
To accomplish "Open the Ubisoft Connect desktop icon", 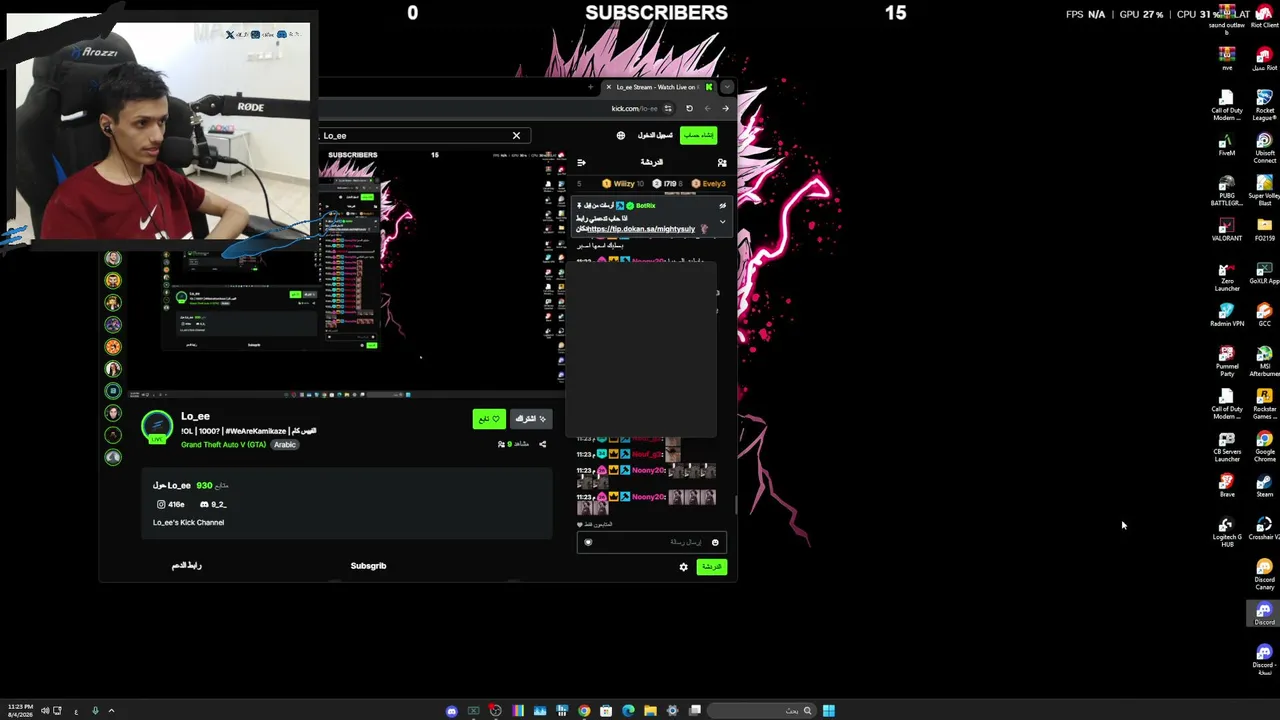I will (1264, 149).
